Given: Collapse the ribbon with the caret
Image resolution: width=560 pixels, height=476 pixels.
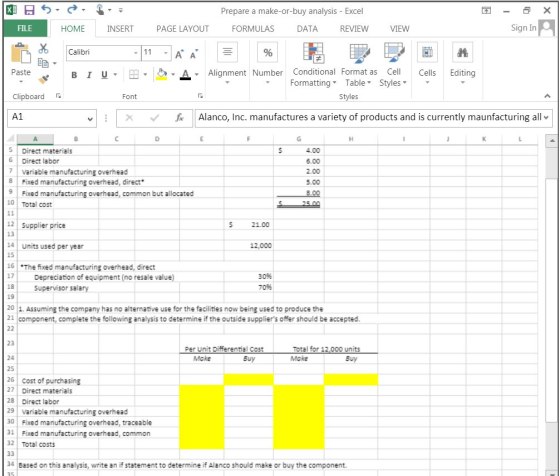Looking at the screenshot, I should tap(547, 96).
